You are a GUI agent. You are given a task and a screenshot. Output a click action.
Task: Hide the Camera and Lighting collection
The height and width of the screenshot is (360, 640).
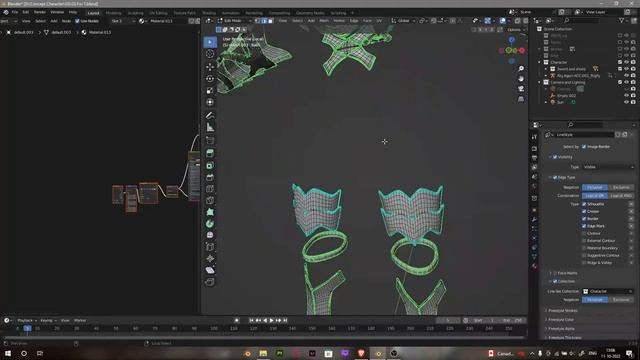point(627,82)
